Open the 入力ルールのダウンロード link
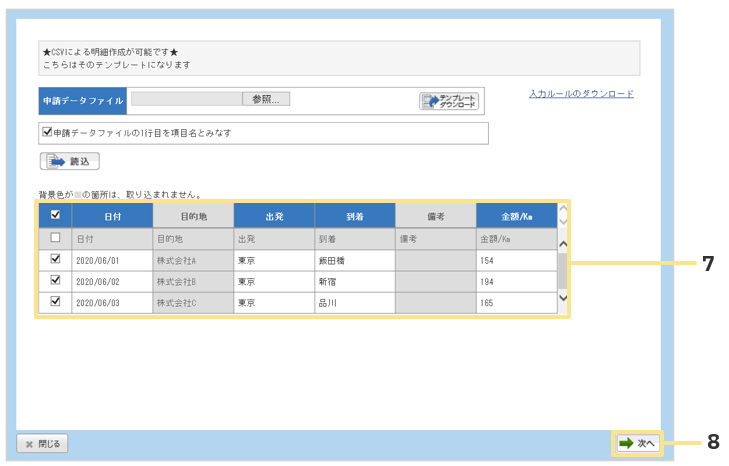Image resolution: width=729 pixels, height=466 pixels. pos(580,94)
